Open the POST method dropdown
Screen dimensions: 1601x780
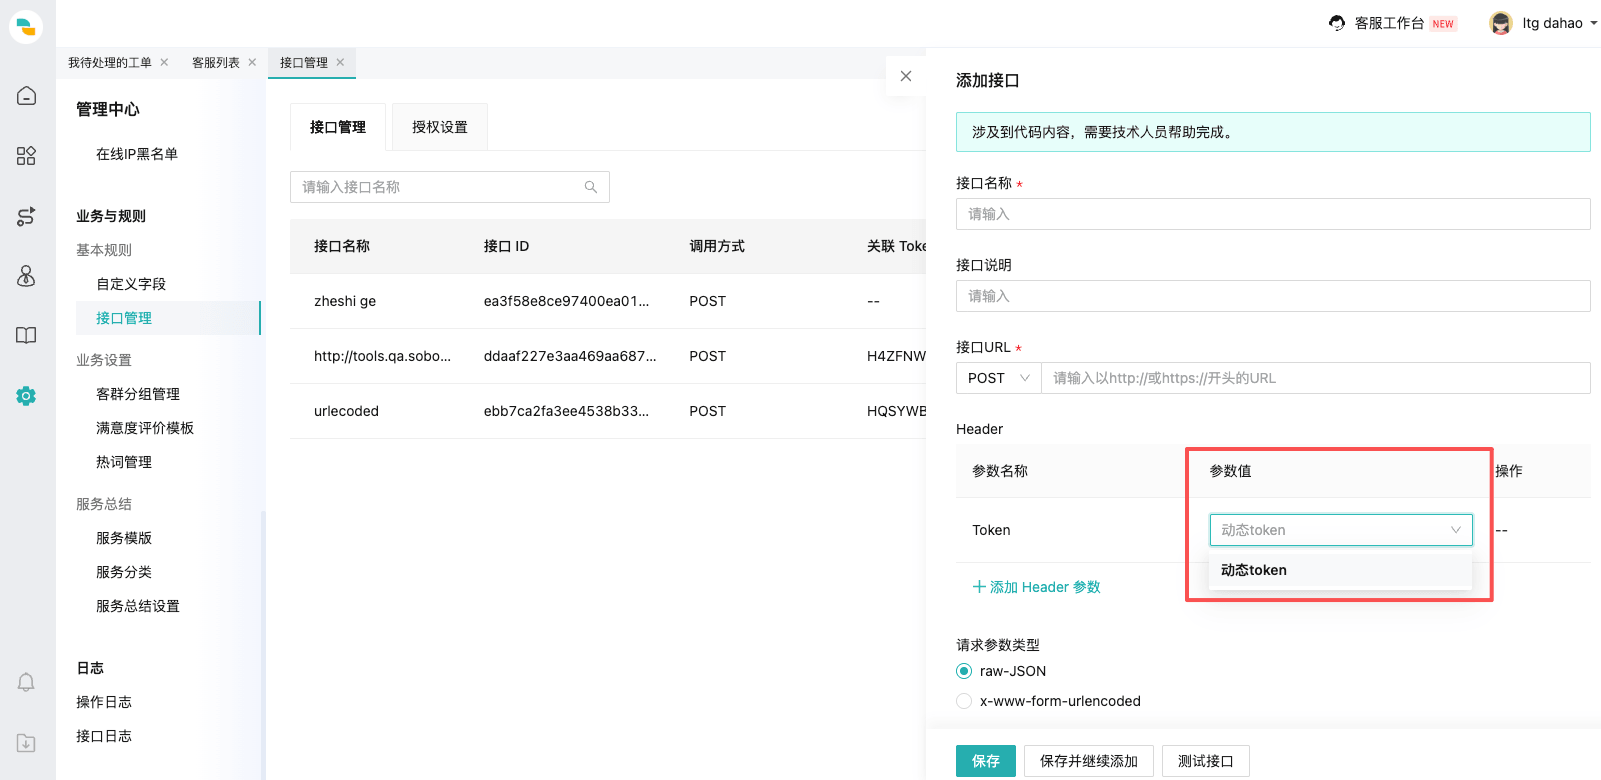[x=998, y=378]
